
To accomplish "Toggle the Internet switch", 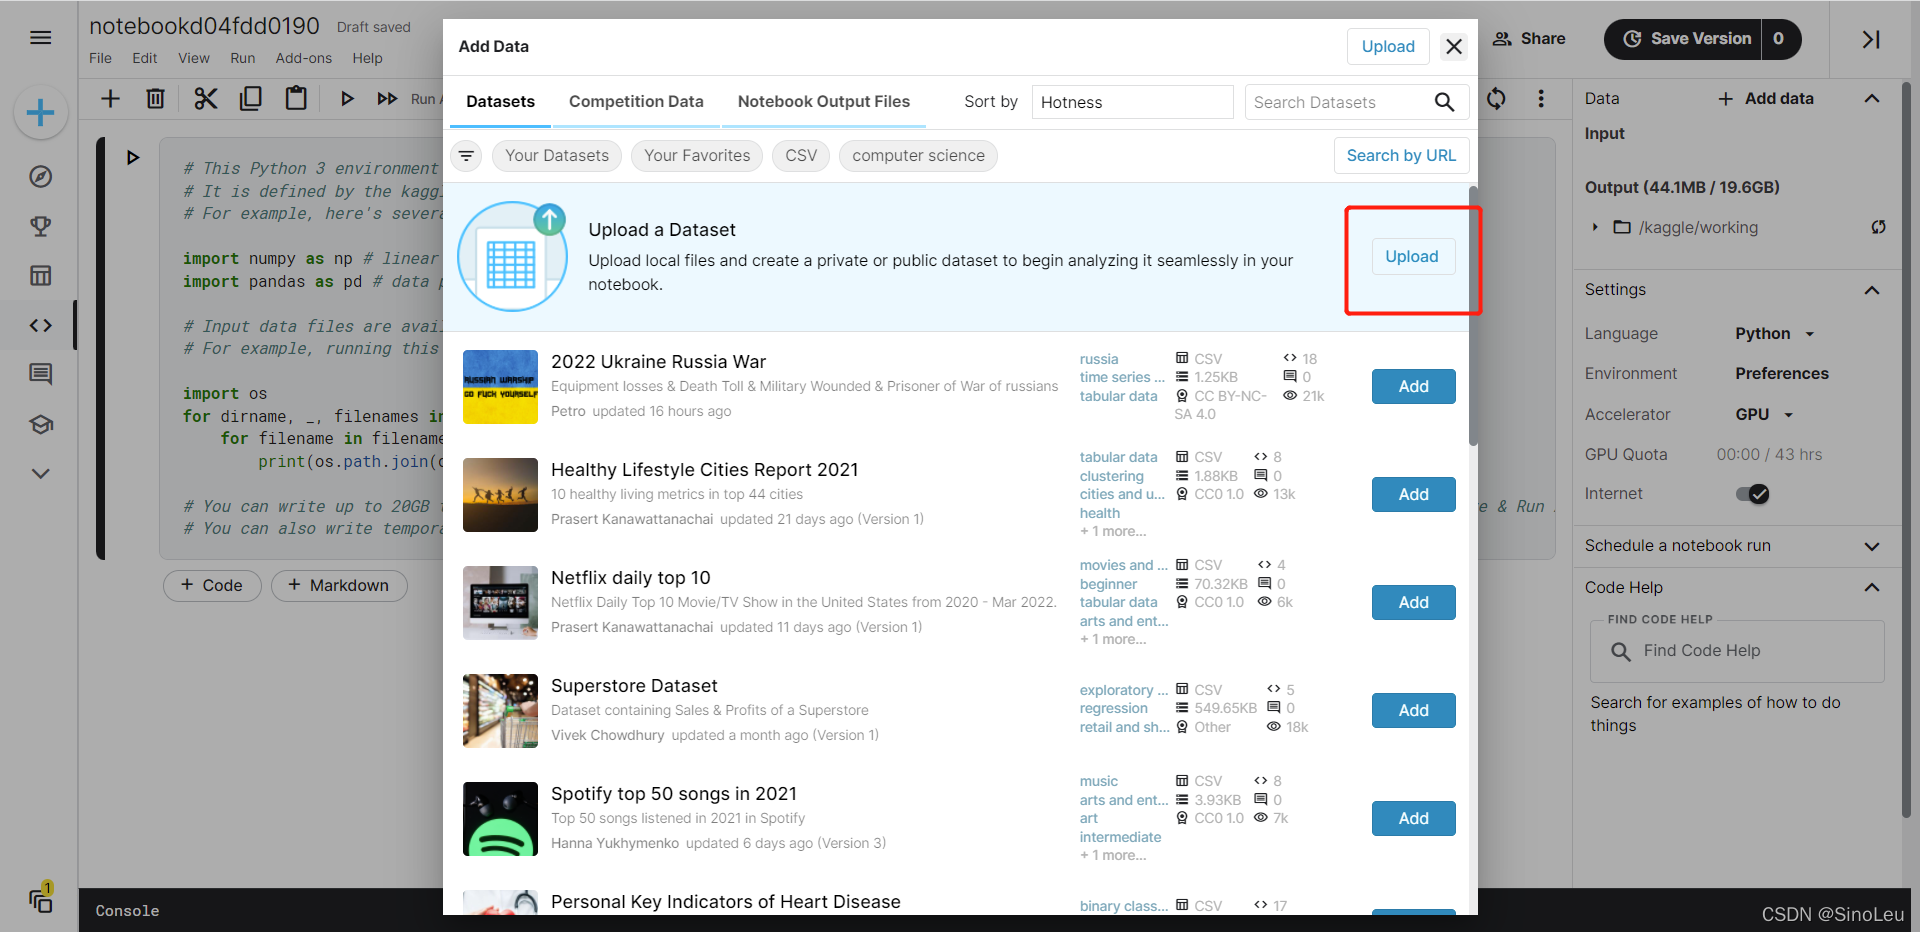I will point(1753,494).
